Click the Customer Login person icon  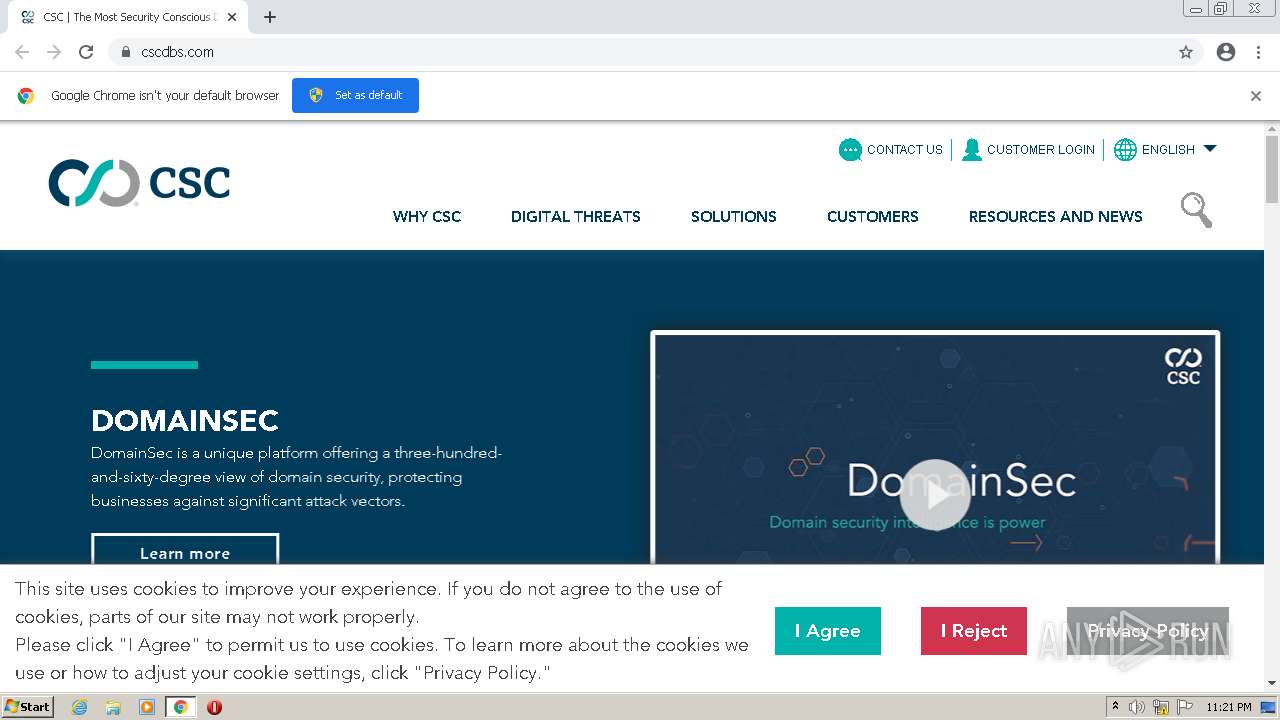tap(971, 150)
